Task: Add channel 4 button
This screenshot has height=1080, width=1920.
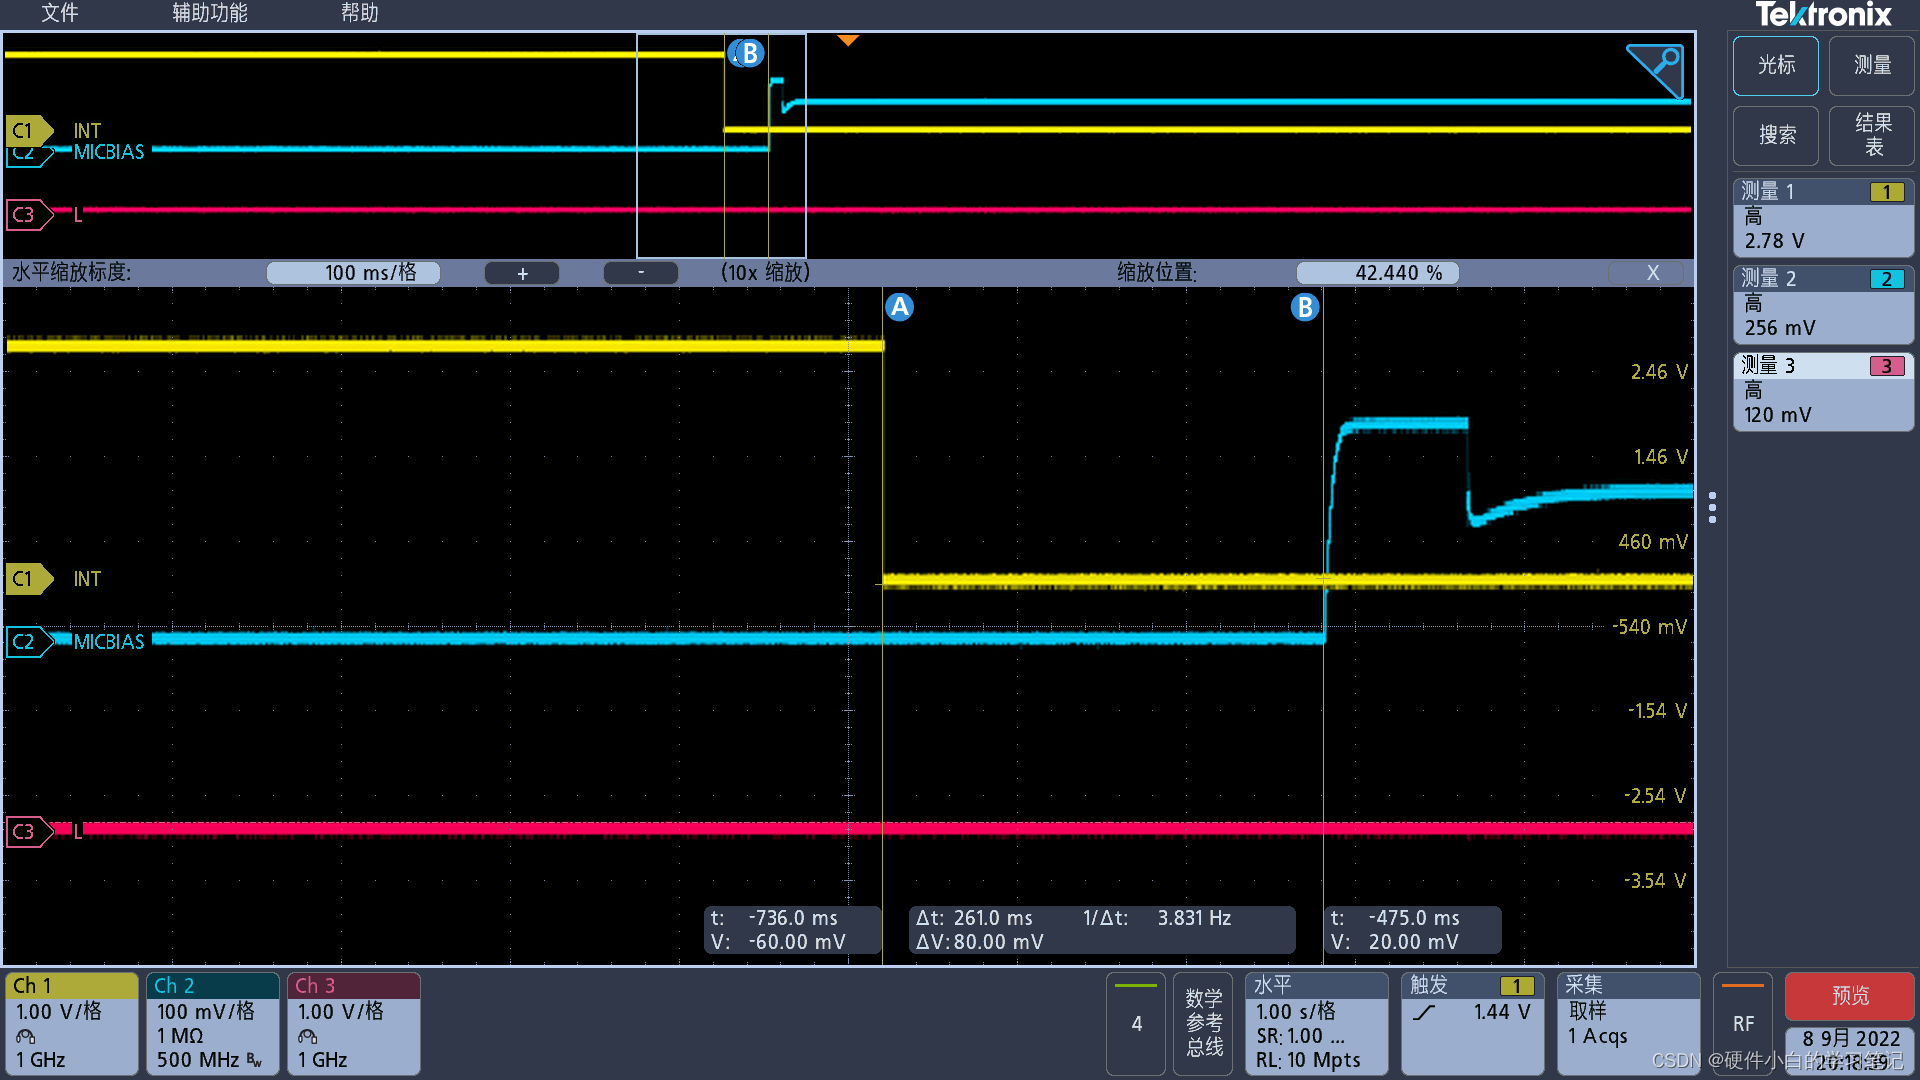Action: (1136, 1023)
